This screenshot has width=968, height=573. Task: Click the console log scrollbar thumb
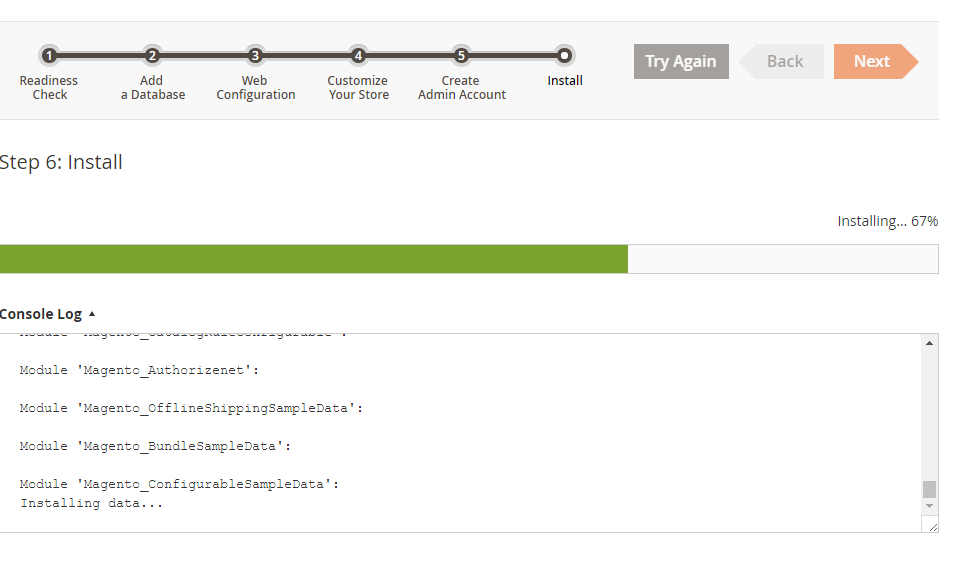tap(929, 489)
